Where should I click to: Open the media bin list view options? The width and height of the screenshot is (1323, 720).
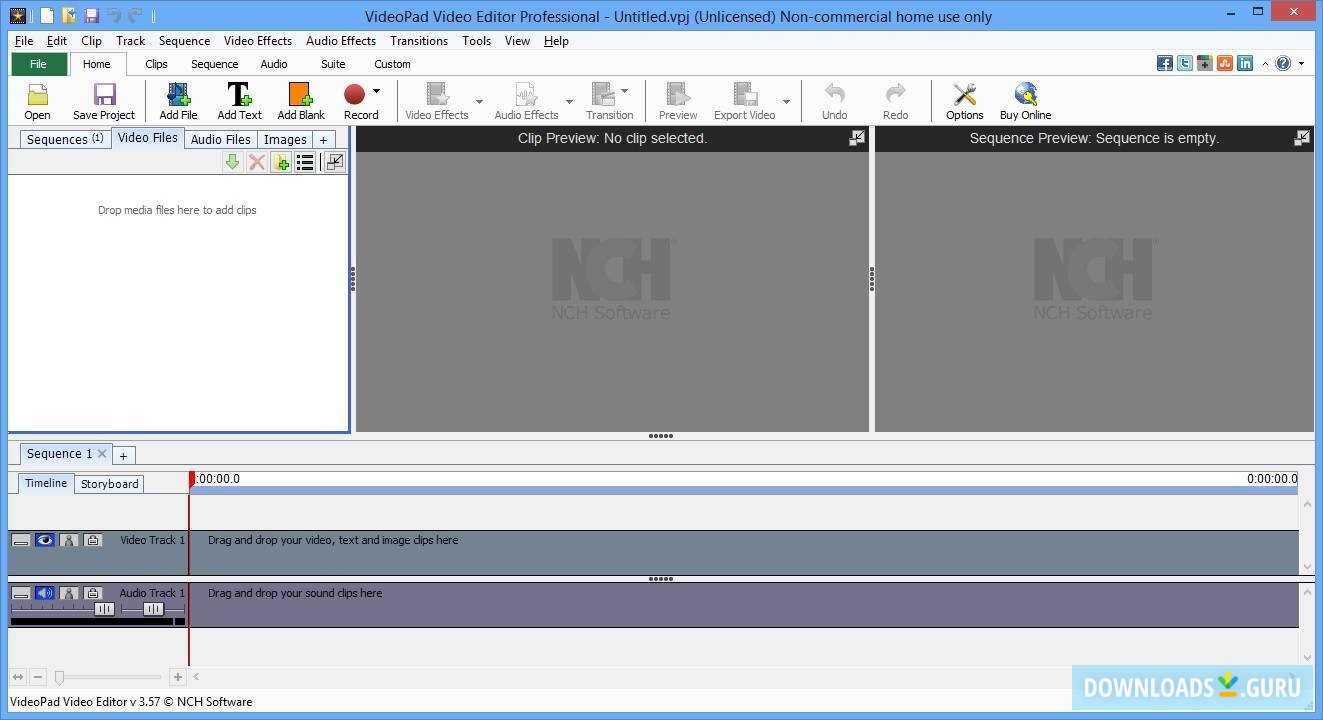[305, 162]
